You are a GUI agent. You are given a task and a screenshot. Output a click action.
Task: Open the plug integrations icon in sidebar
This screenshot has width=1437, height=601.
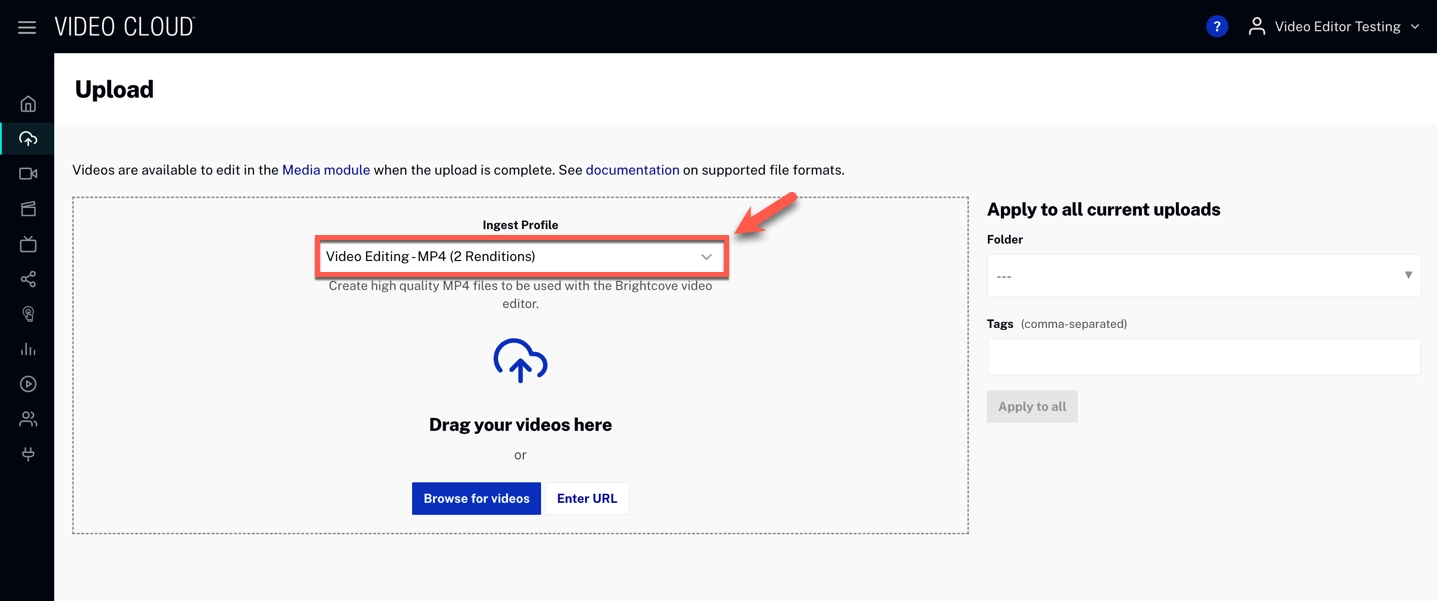(28, 454)
